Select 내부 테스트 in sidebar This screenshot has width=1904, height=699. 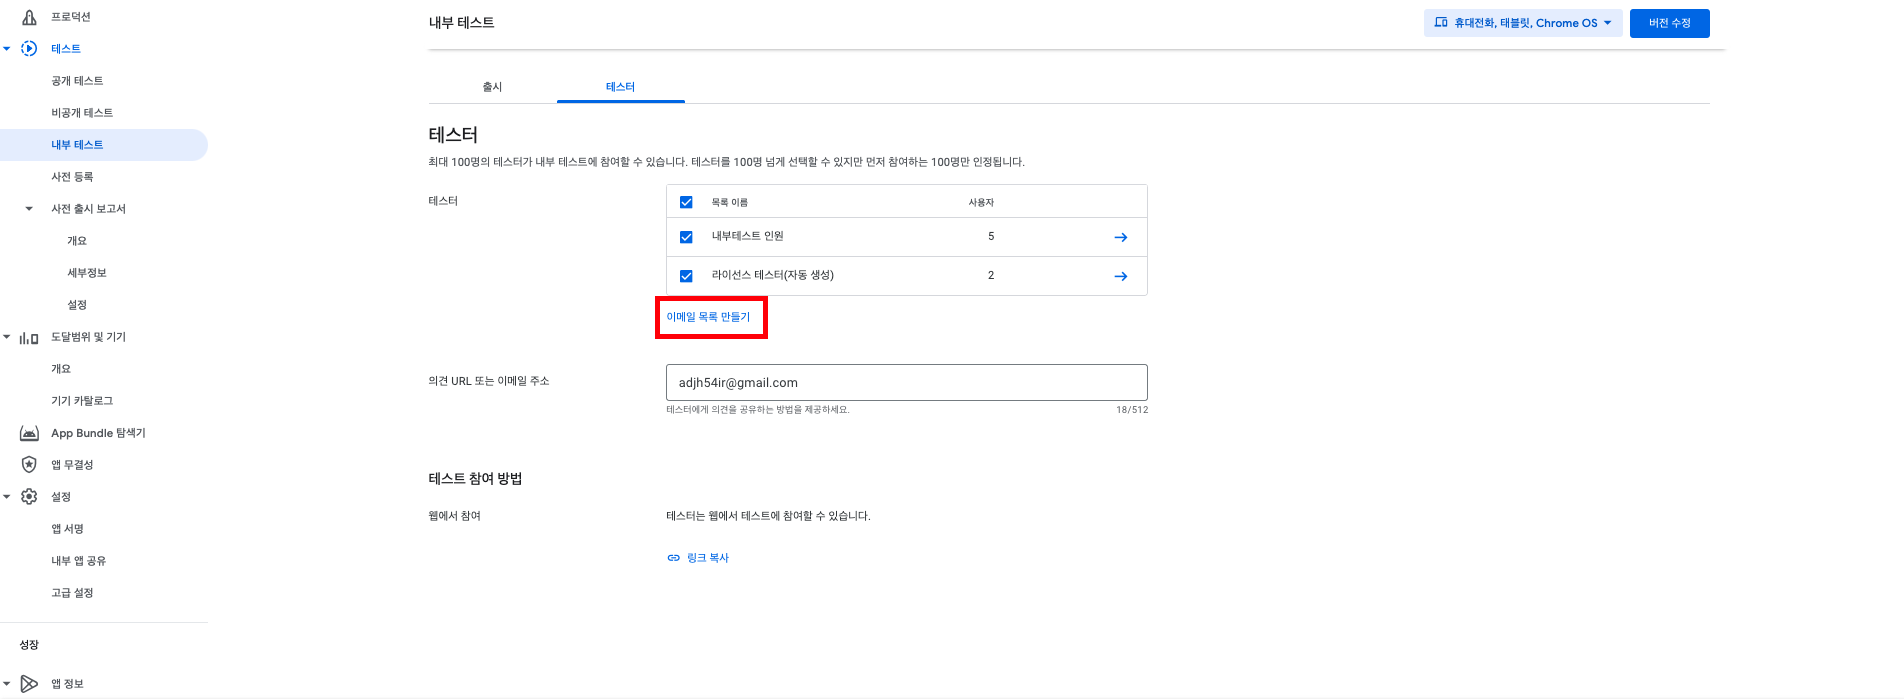tap(77, 145)
